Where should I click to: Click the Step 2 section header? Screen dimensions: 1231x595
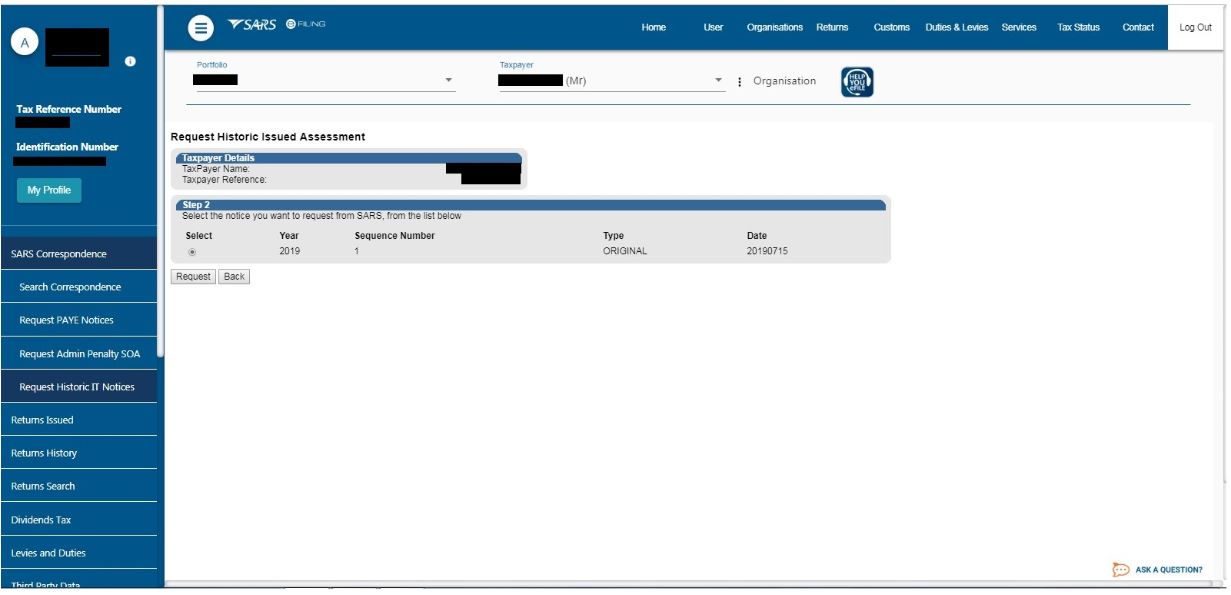tap(530, 205)
